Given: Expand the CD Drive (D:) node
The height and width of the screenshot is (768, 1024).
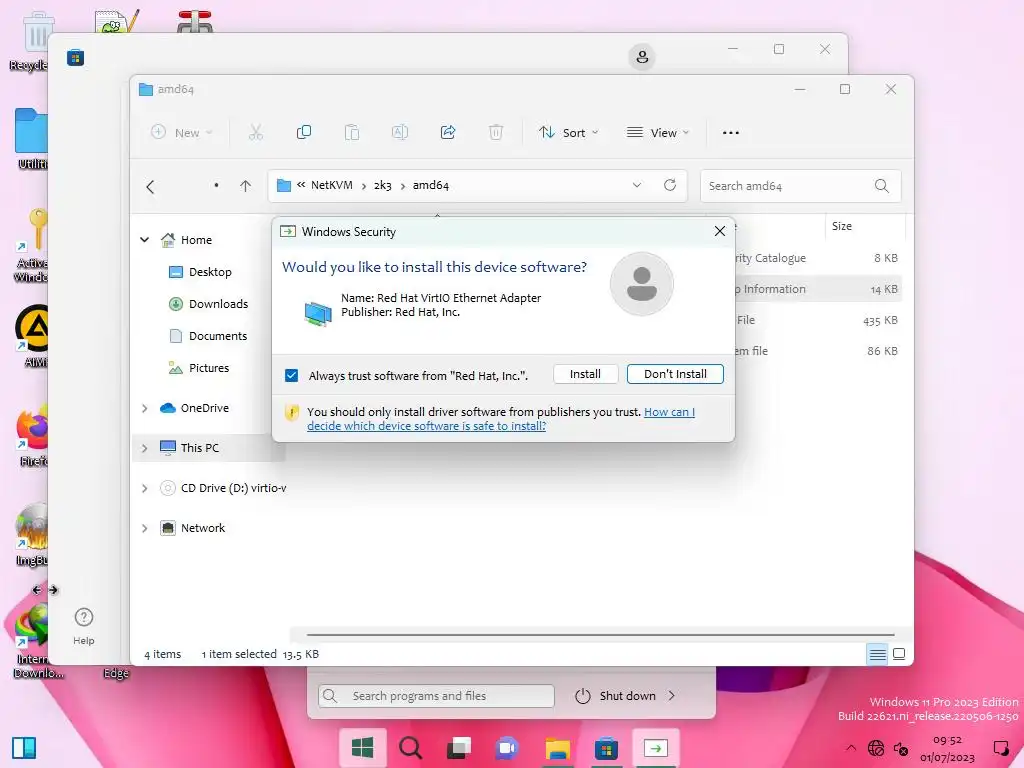Looking at the screenshot, I should click(x=144, y=488).
